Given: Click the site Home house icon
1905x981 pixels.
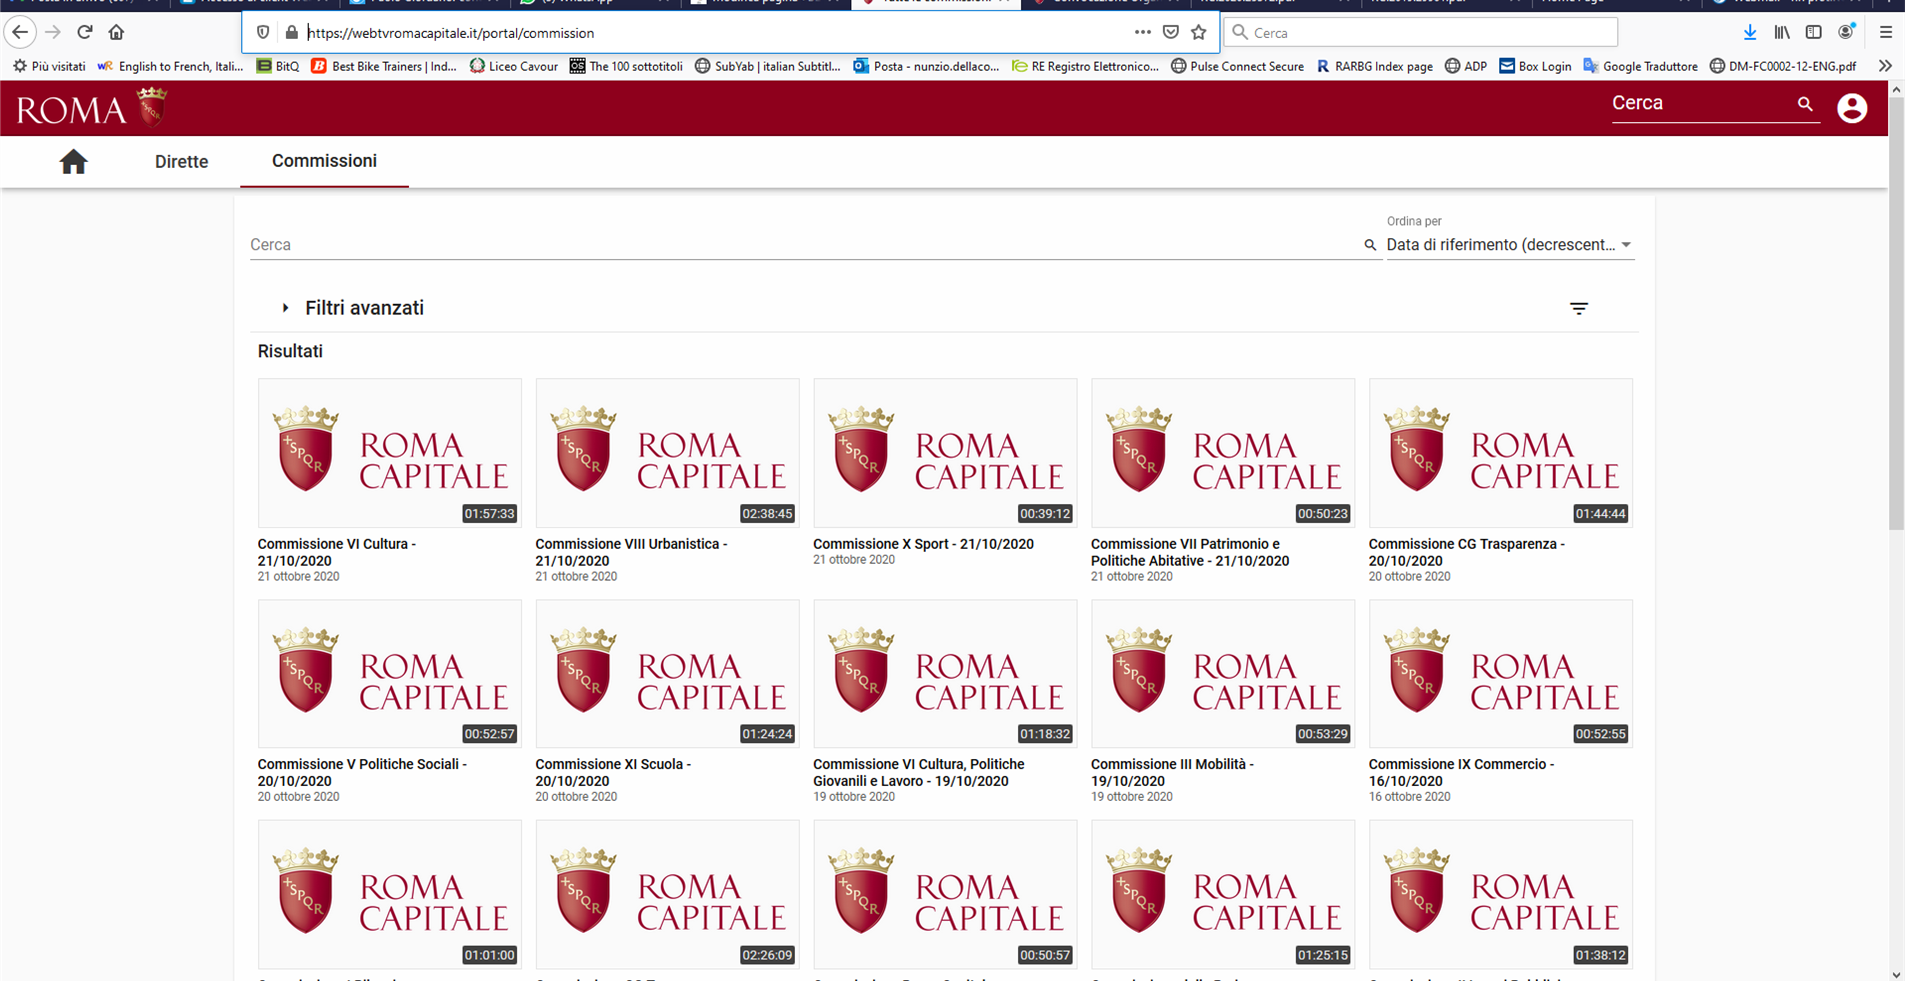Looking at the screenshot, I should [x=73, y=162].
